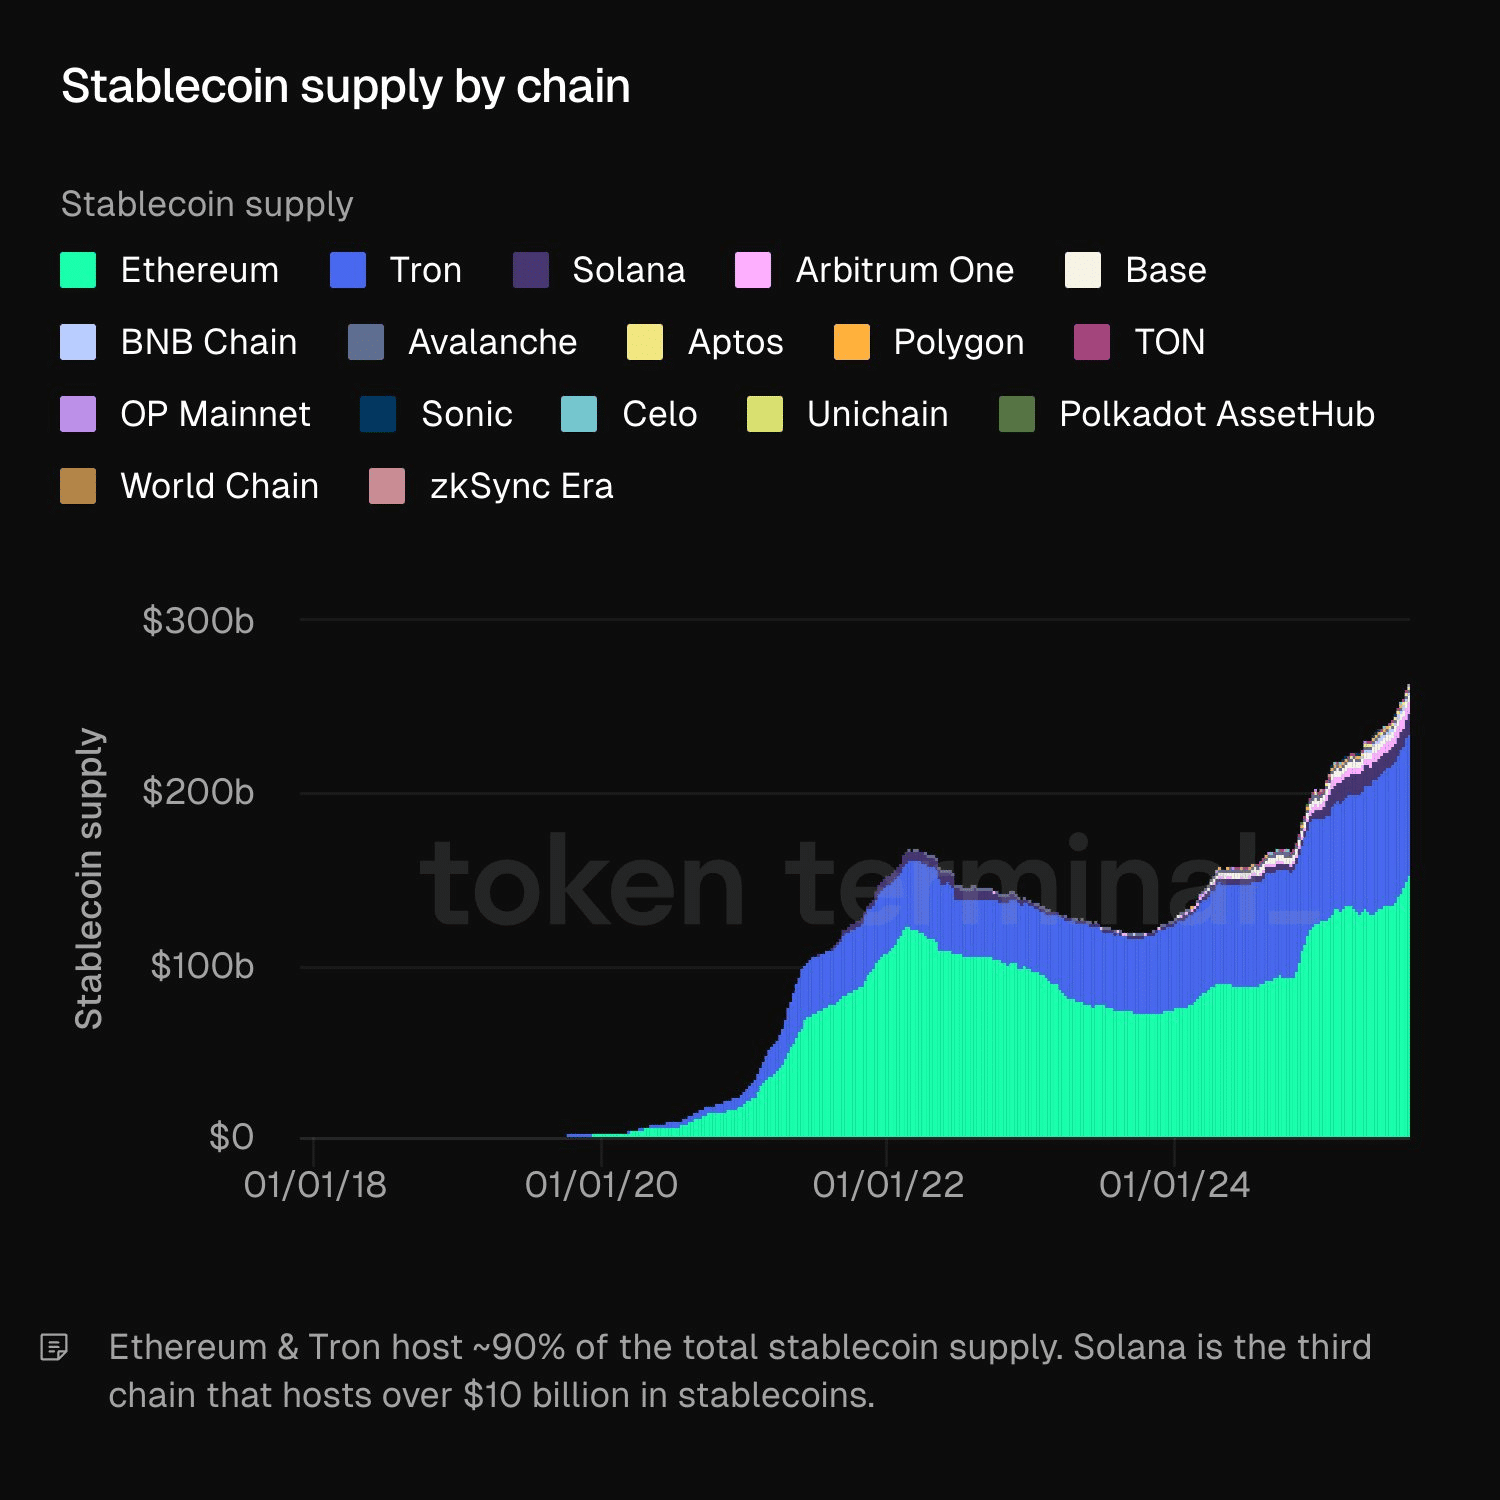Click the Polkadot AssetHub legend label
The height and width of the screenshot is (1500, 1500).
(1216, 414)
